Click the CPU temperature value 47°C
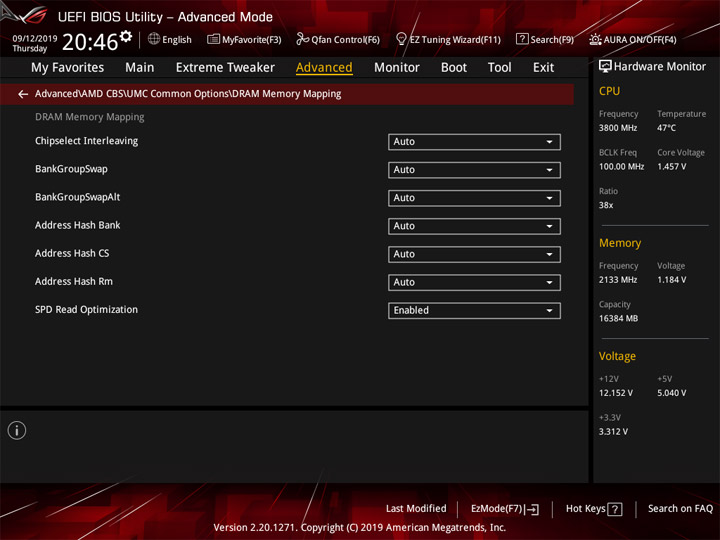720x540 pixels. coord(666,128)
